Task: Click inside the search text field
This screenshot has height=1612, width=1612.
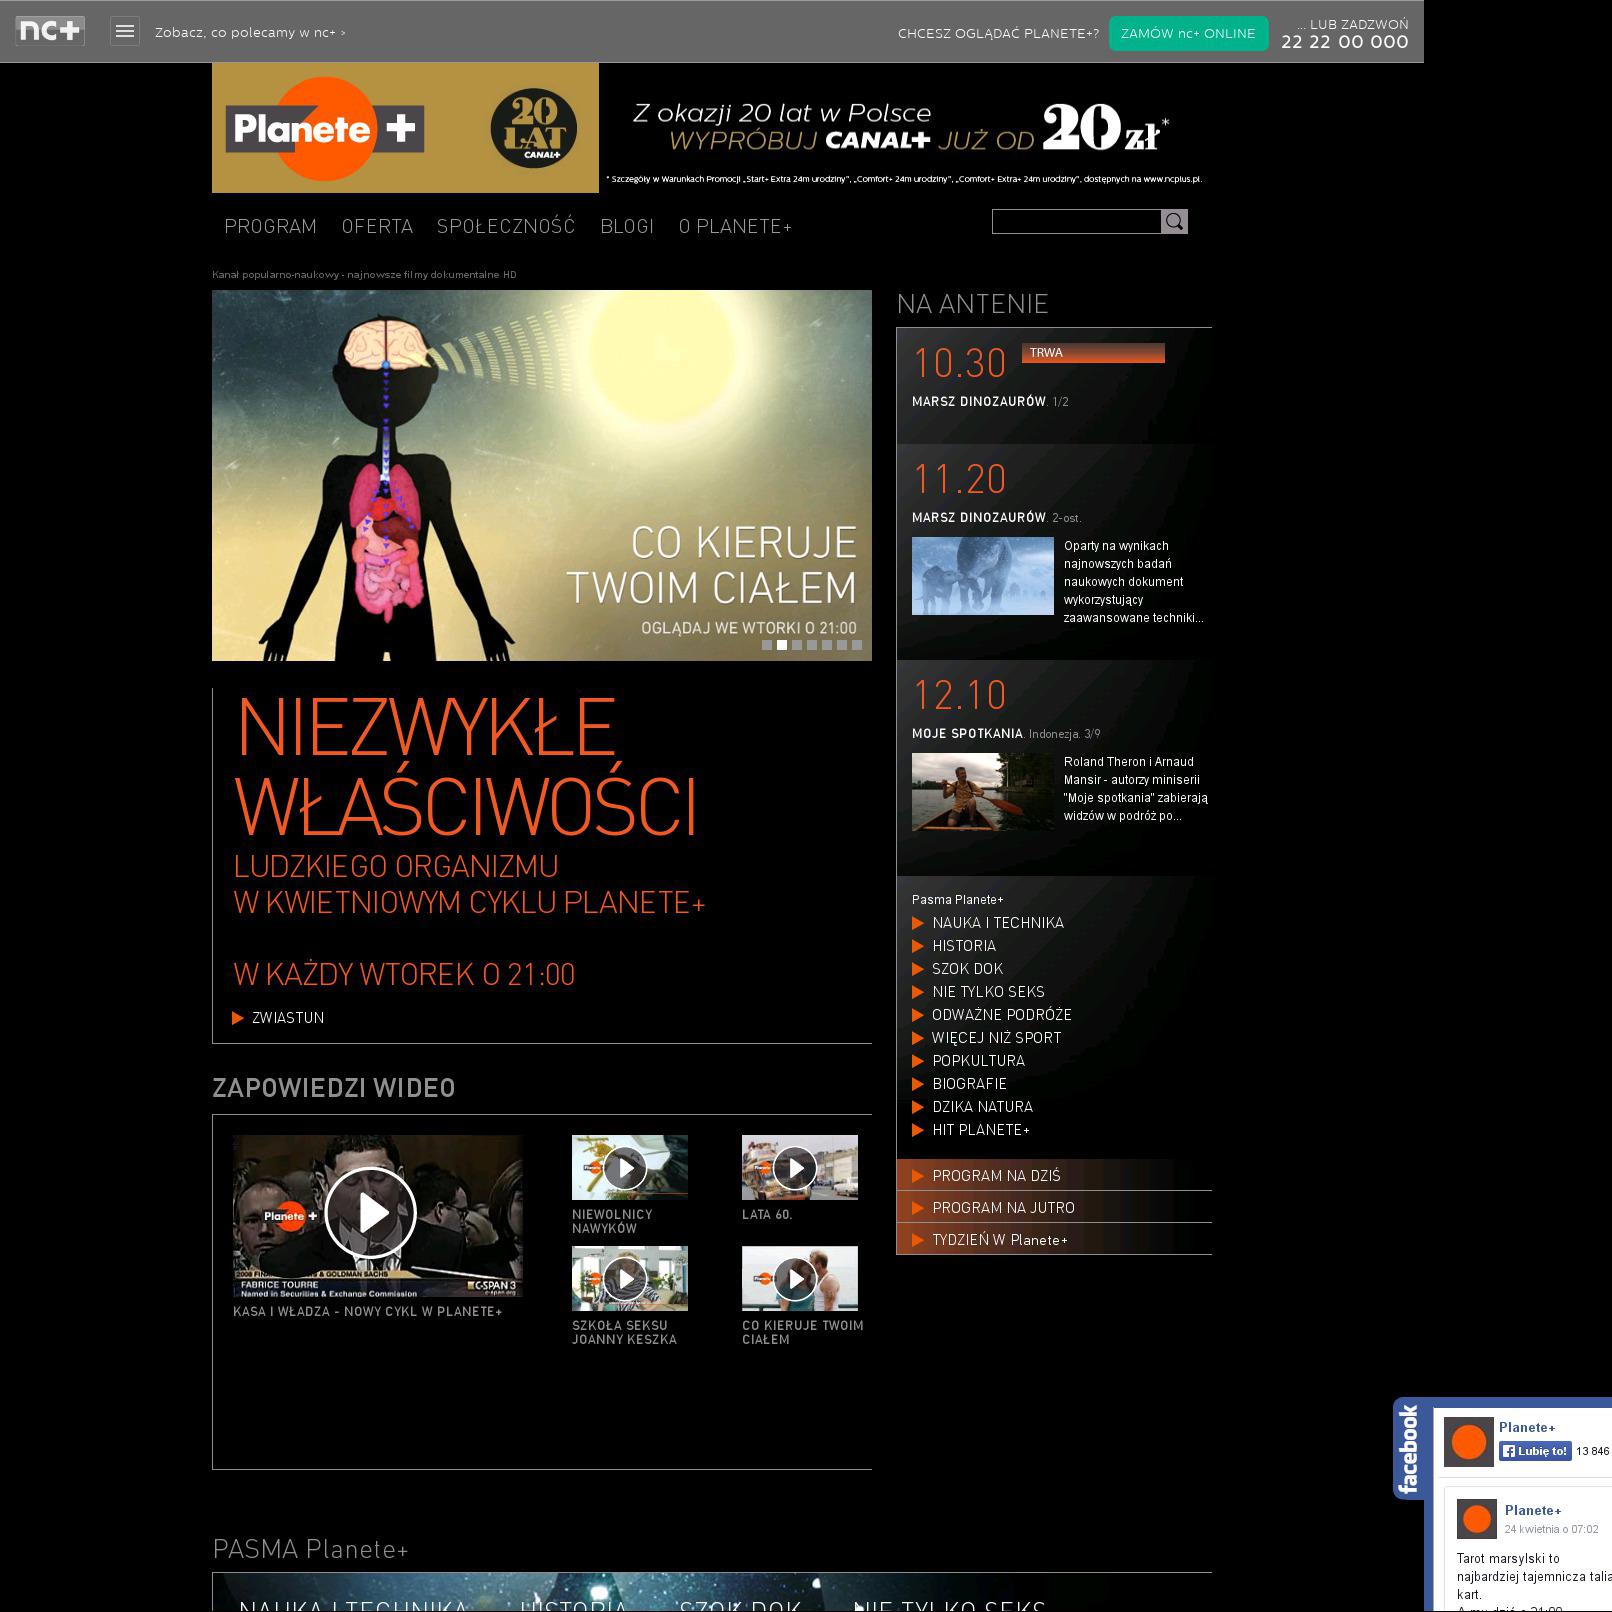Action: pyautogui.click(x=1076, y=222)
